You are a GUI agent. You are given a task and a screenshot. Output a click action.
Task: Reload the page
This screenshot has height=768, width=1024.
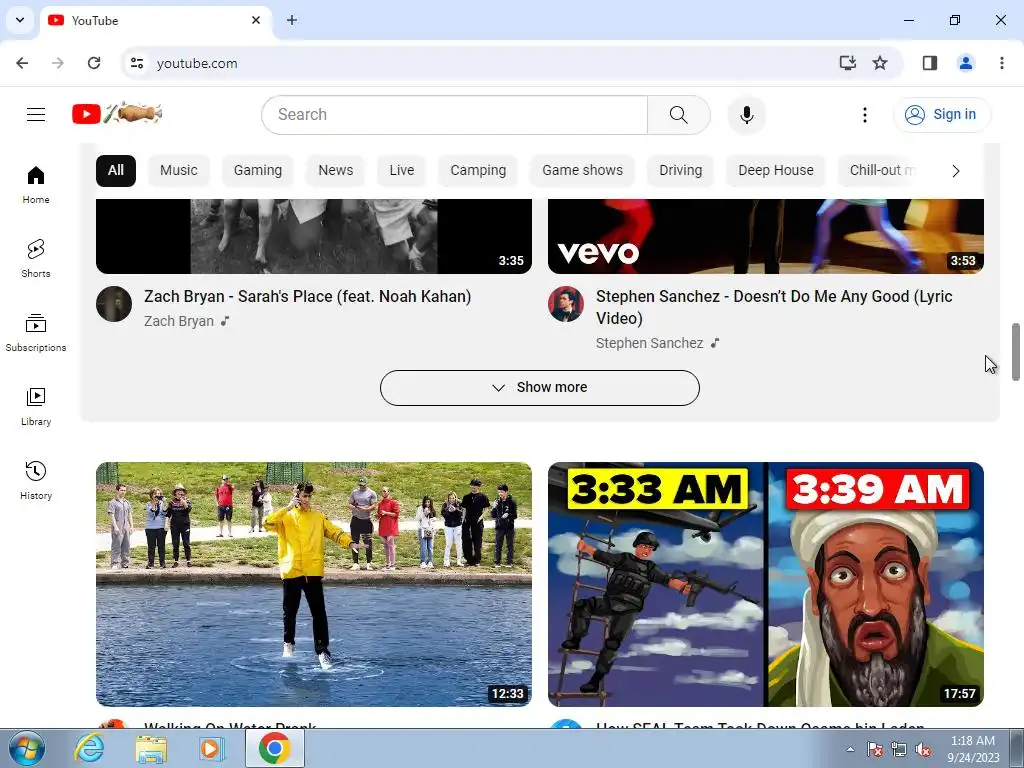click(94, 63)
